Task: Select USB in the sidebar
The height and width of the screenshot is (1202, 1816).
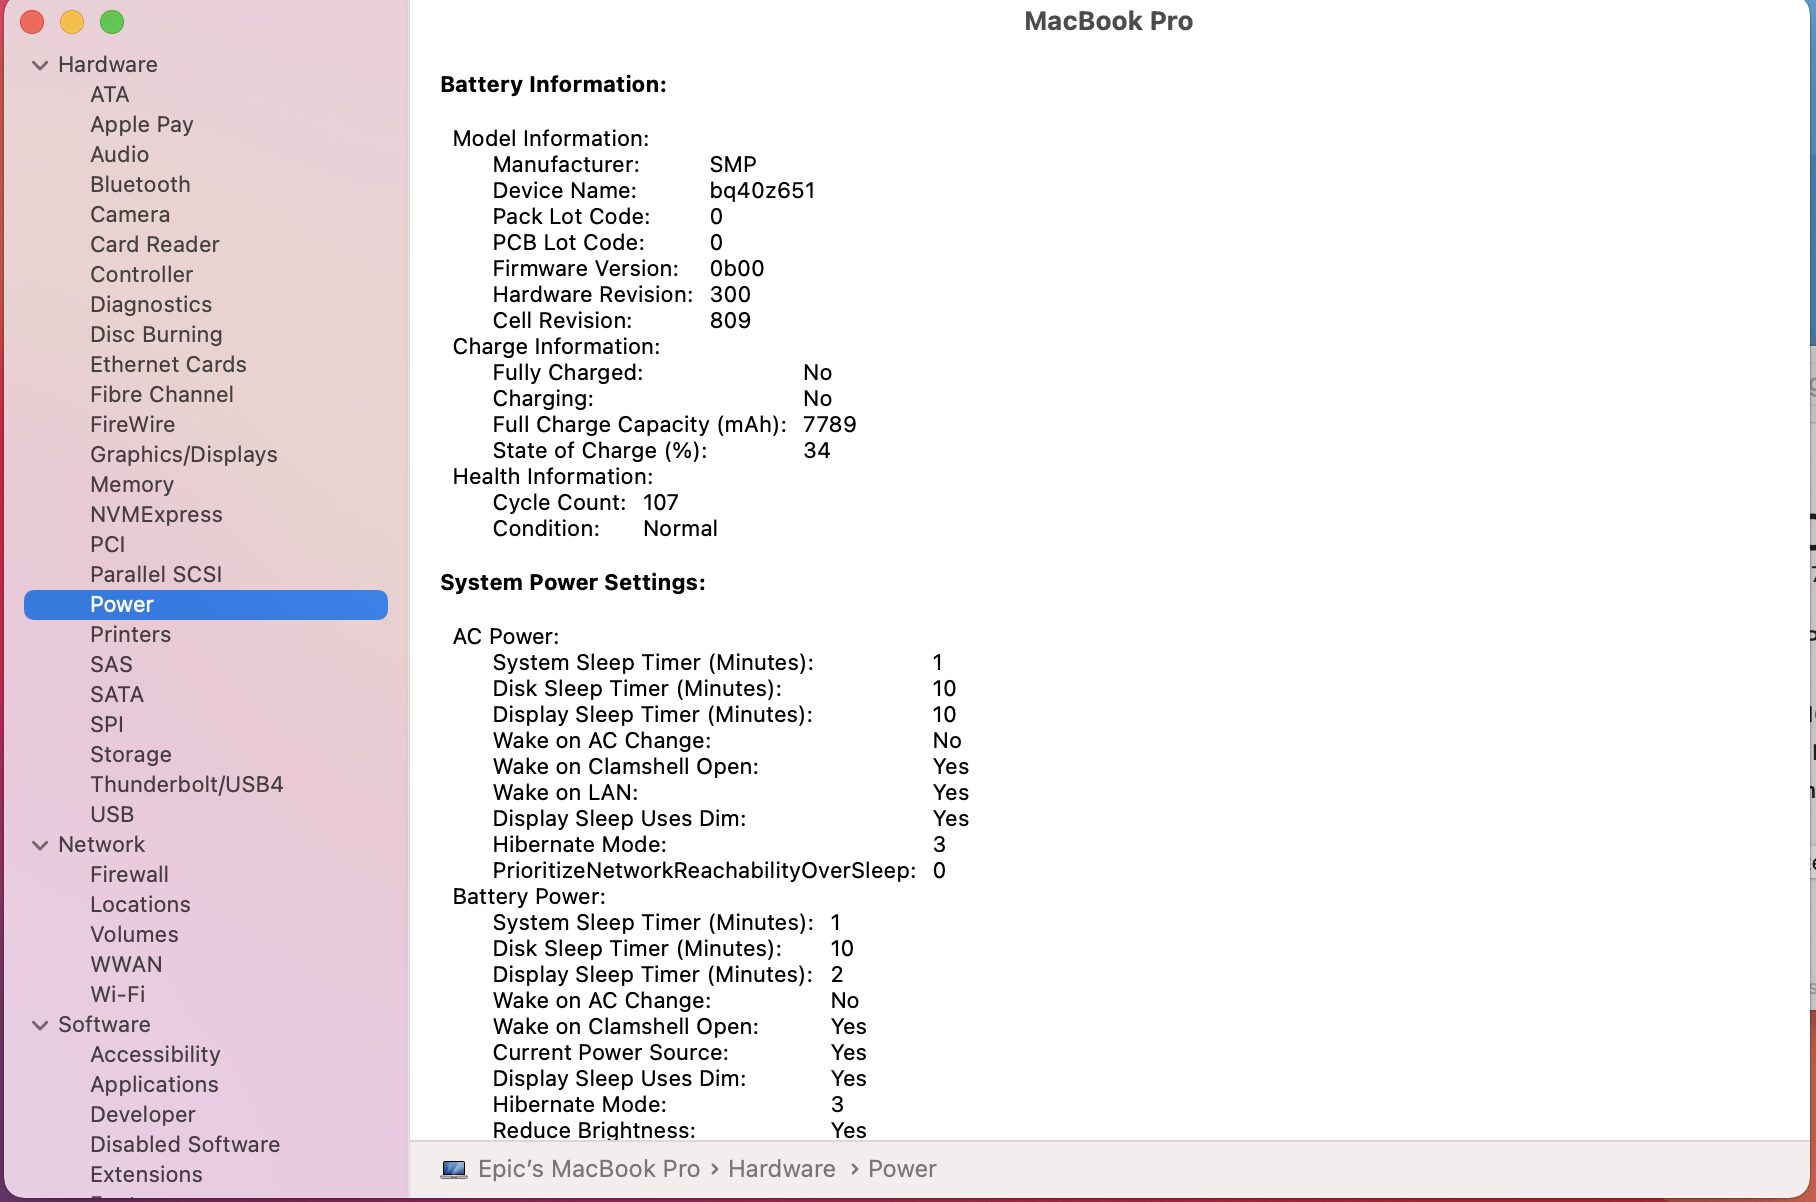Action: (111, 815)
